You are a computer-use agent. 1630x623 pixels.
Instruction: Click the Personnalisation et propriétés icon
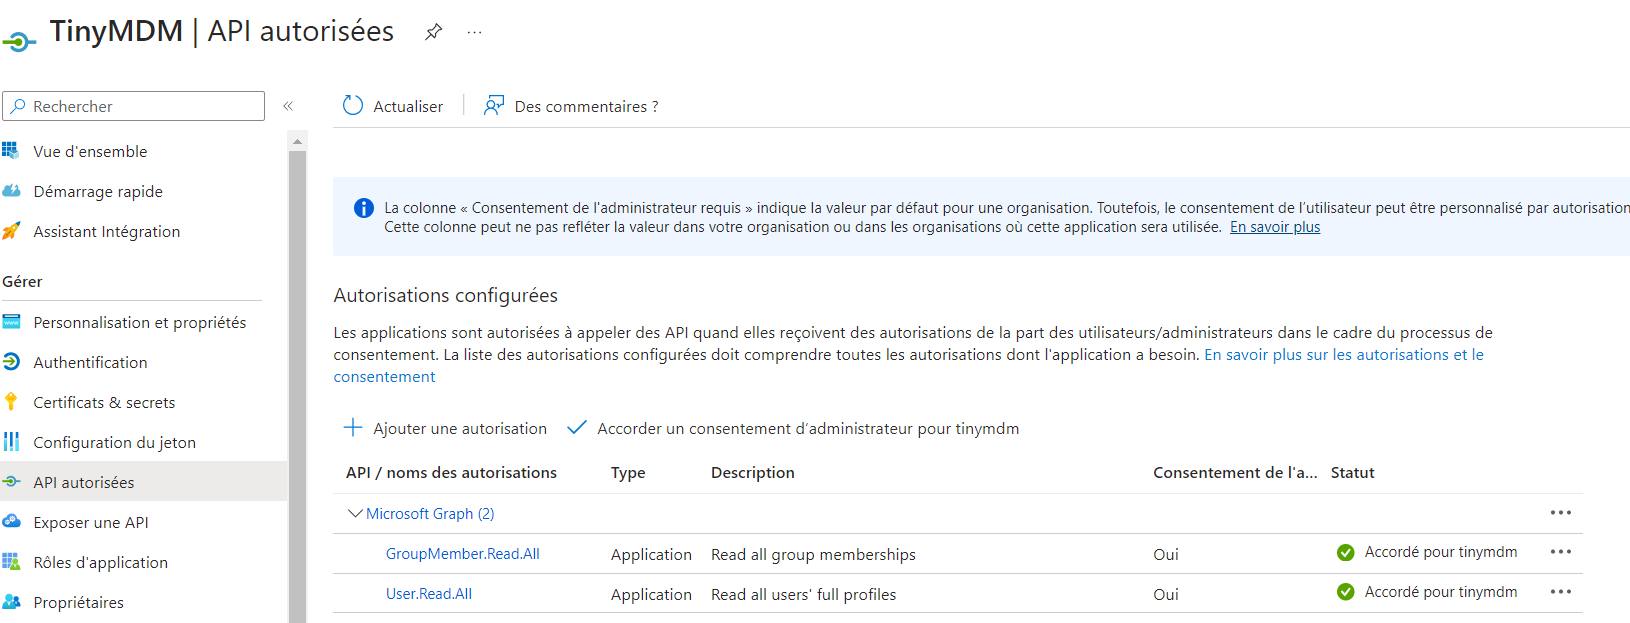pos(11,322)
